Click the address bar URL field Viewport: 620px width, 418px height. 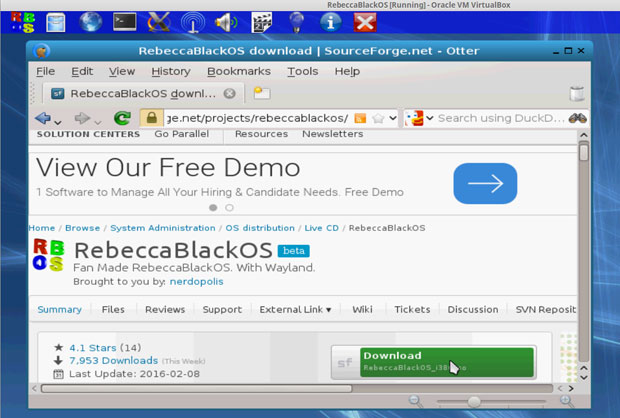click(258, 118)
